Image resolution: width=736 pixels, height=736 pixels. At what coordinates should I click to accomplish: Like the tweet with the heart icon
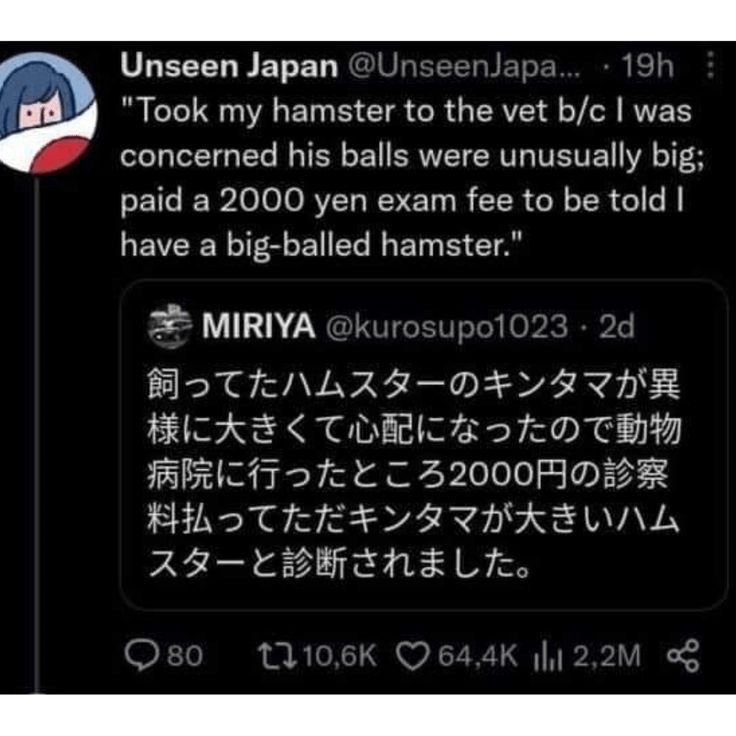click(x=411, y=655)
